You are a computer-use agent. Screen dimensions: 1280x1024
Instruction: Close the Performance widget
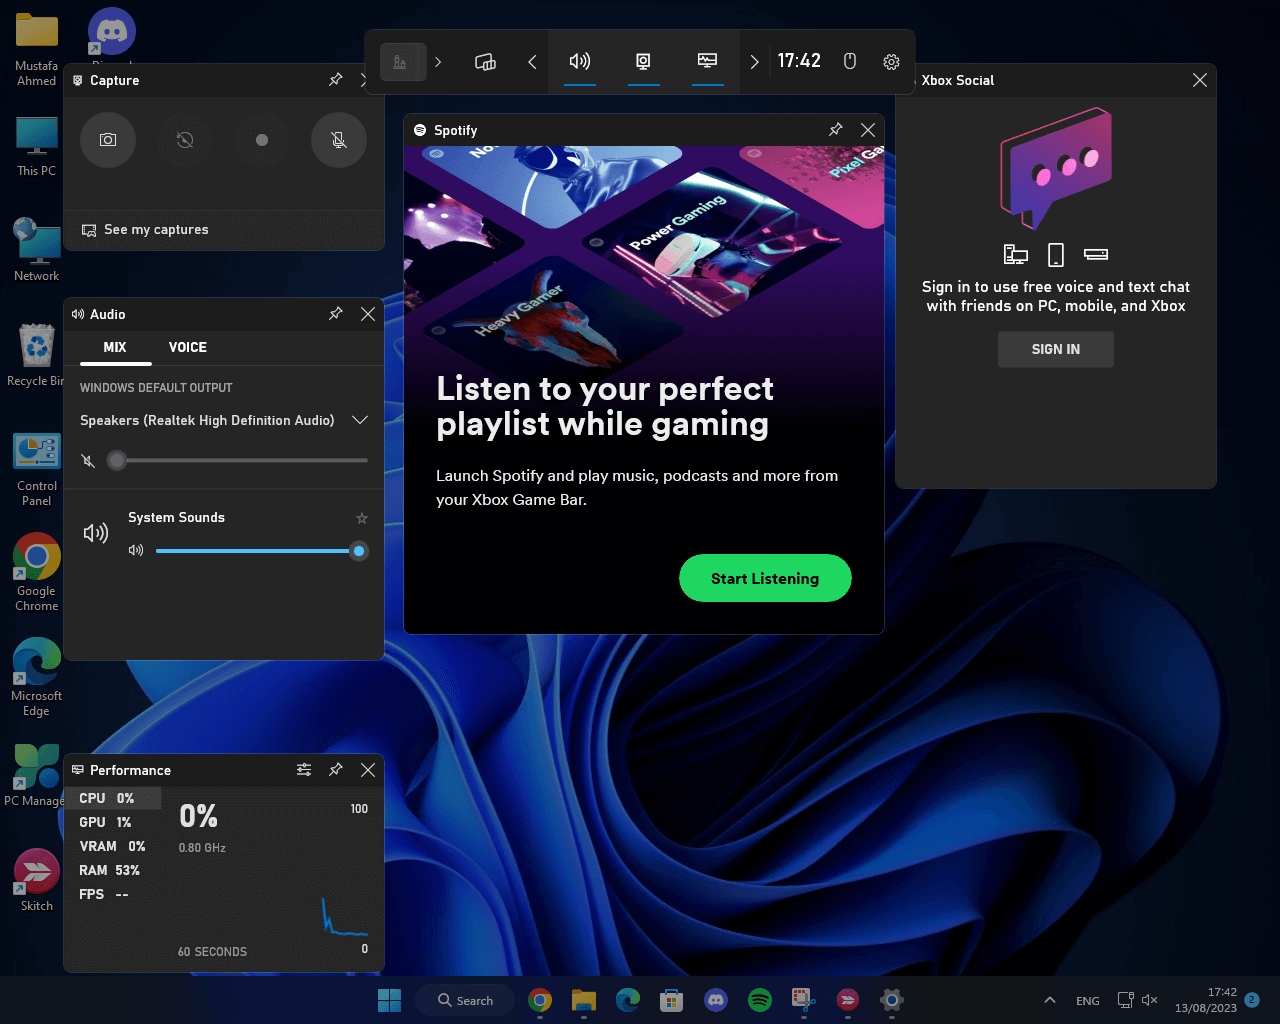368,770
